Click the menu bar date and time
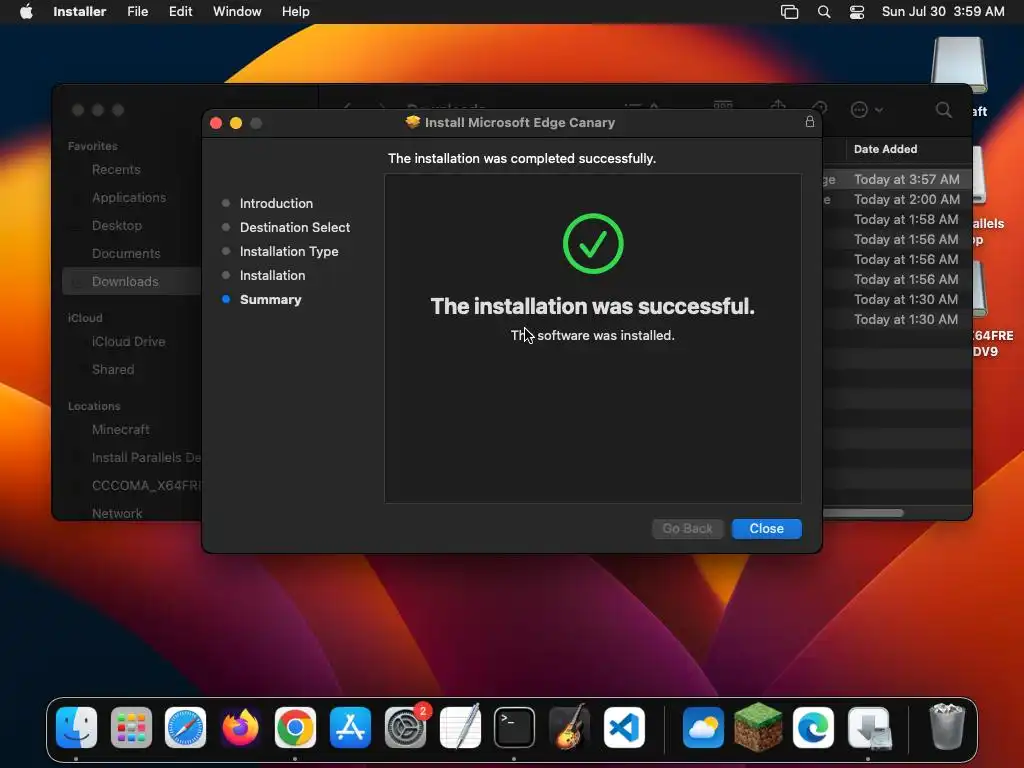Image resolution: width=1024 pixels, height=768 pixels. [942, 12]
